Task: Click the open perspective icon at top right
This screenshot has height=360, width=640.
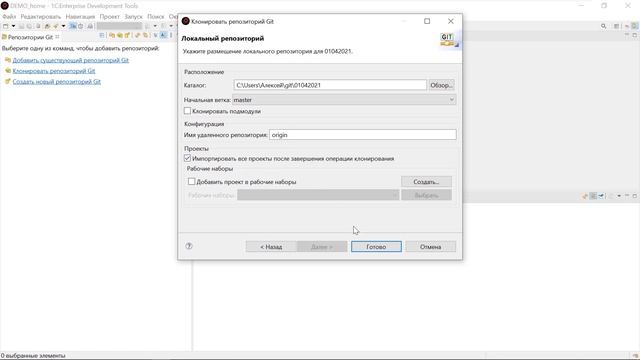Action: (616, 26)
